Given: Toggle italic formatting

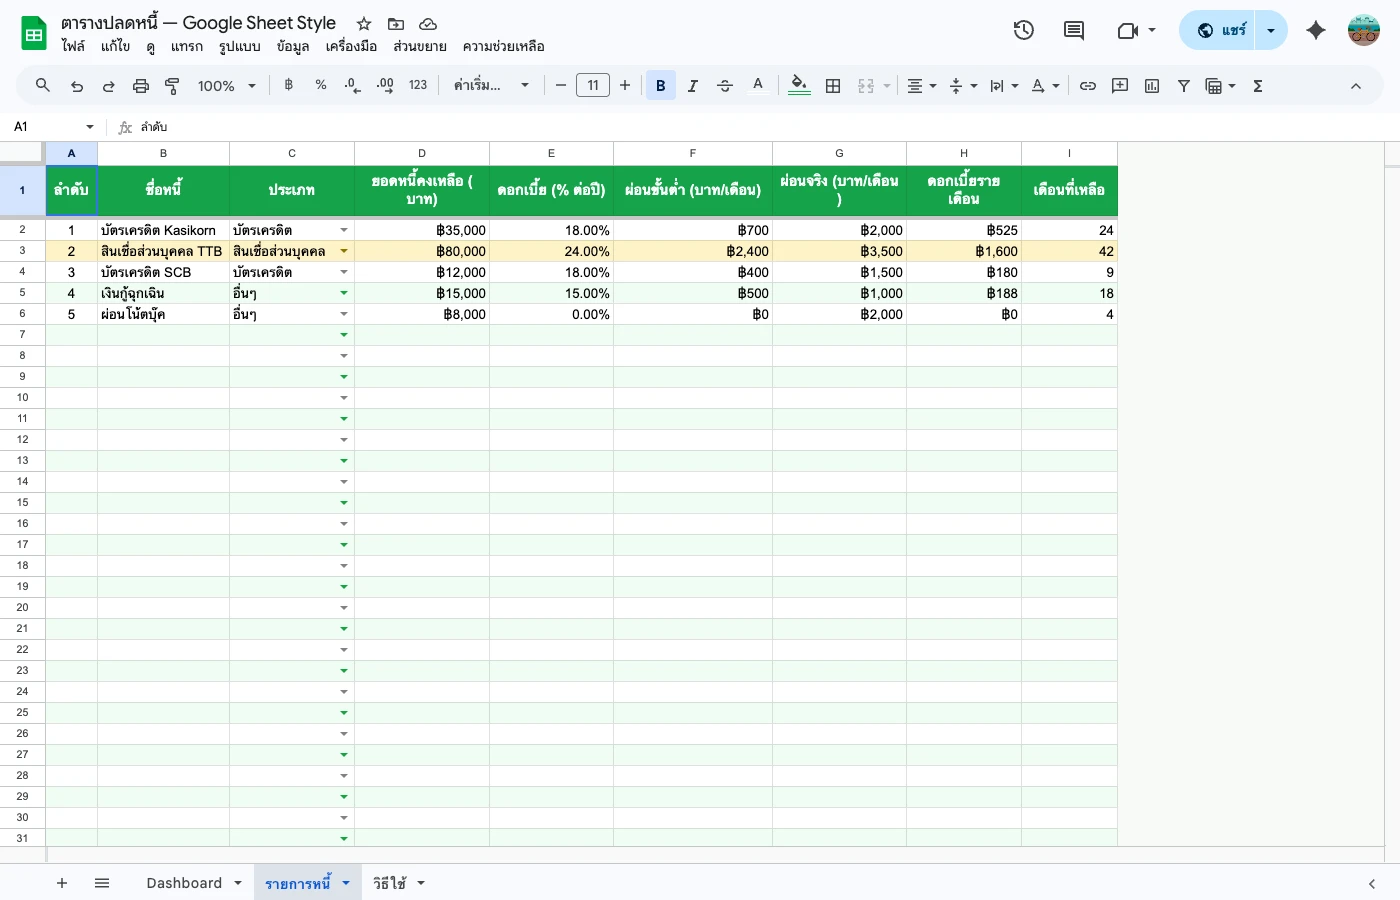Looking at the screenshot, I should pos(693,85).
